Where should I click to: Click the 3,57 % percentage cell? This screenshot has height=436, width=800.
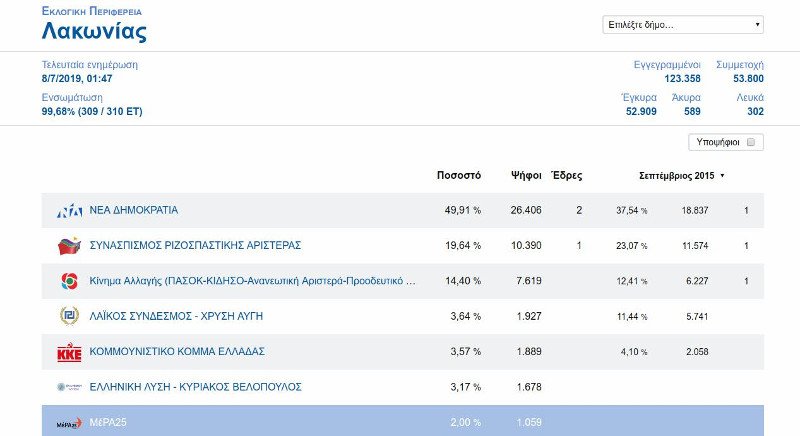coord(465,351)
